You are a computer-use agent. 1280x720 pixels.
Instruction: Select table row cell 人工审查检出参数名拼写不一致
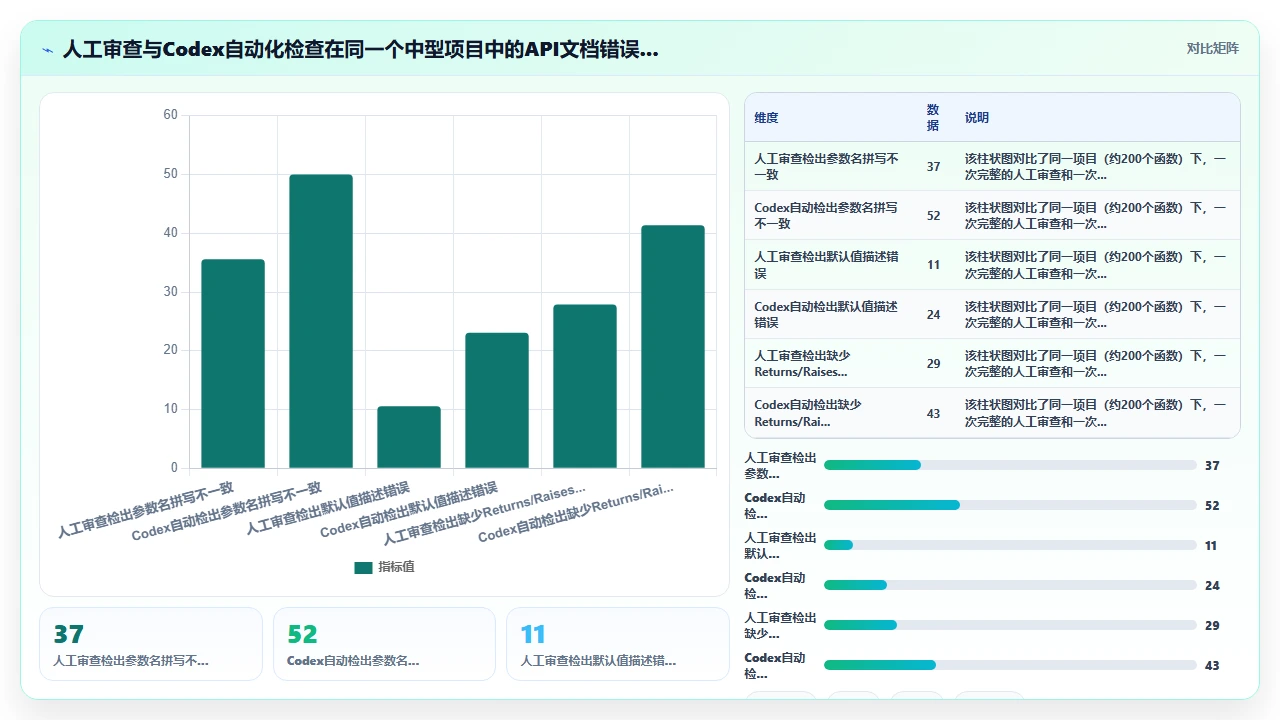pyautogui.click(x=829, y=166)
